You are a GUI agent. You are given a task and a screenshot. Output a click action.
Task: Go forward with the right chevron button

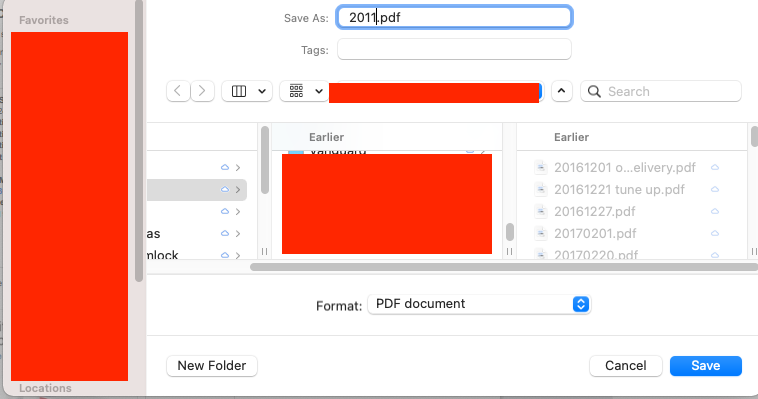pyautogui.click(x=202, y=91)
